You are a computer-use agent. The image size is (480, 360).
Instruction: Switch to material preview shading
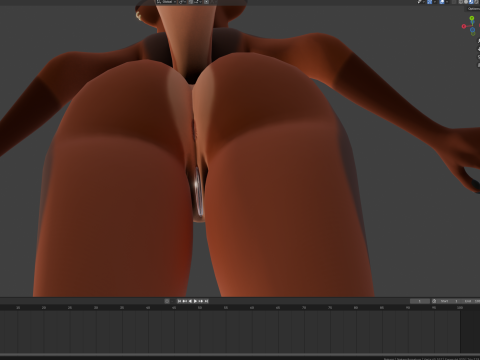click(471, 2)
